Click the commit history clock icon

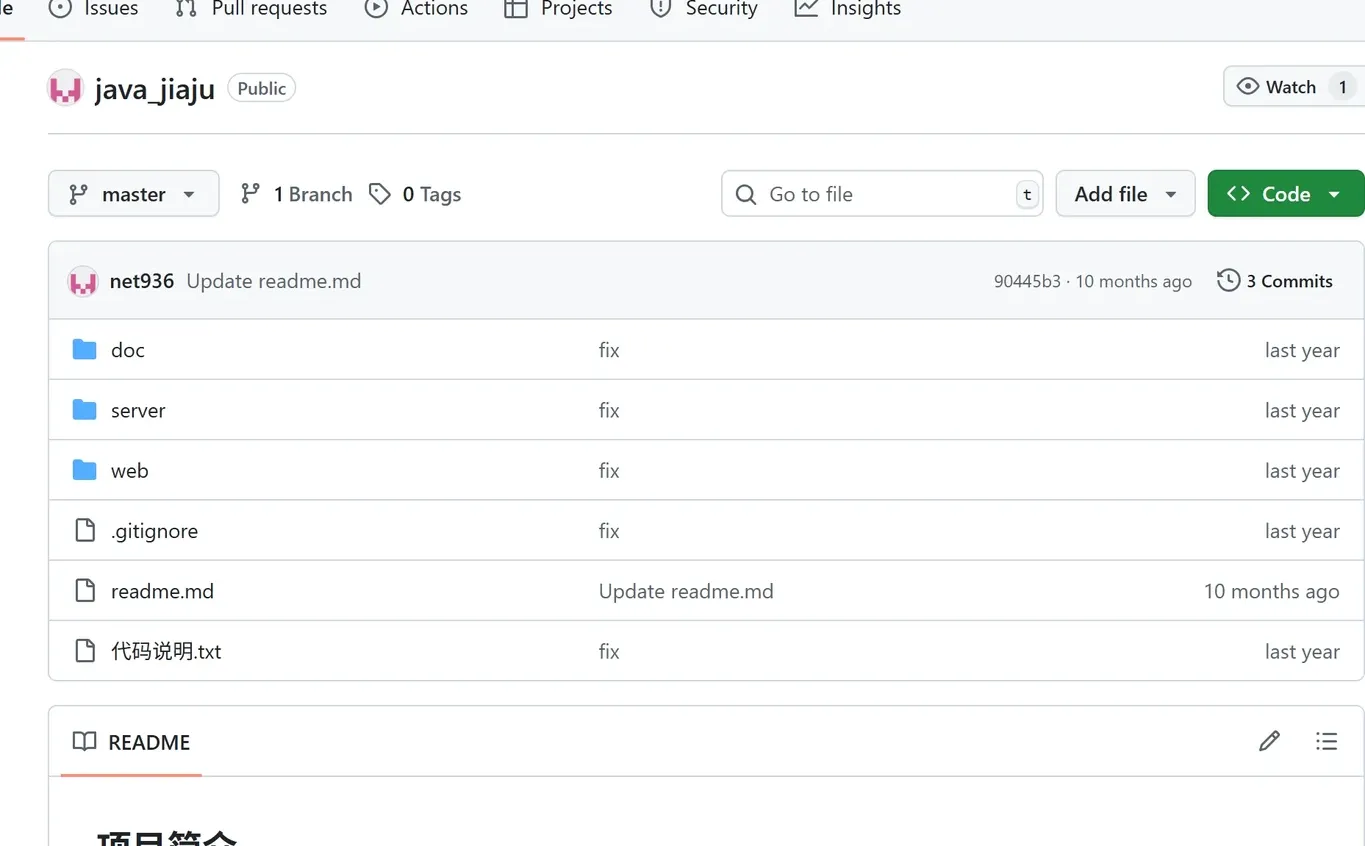[x=1227, y=281]
